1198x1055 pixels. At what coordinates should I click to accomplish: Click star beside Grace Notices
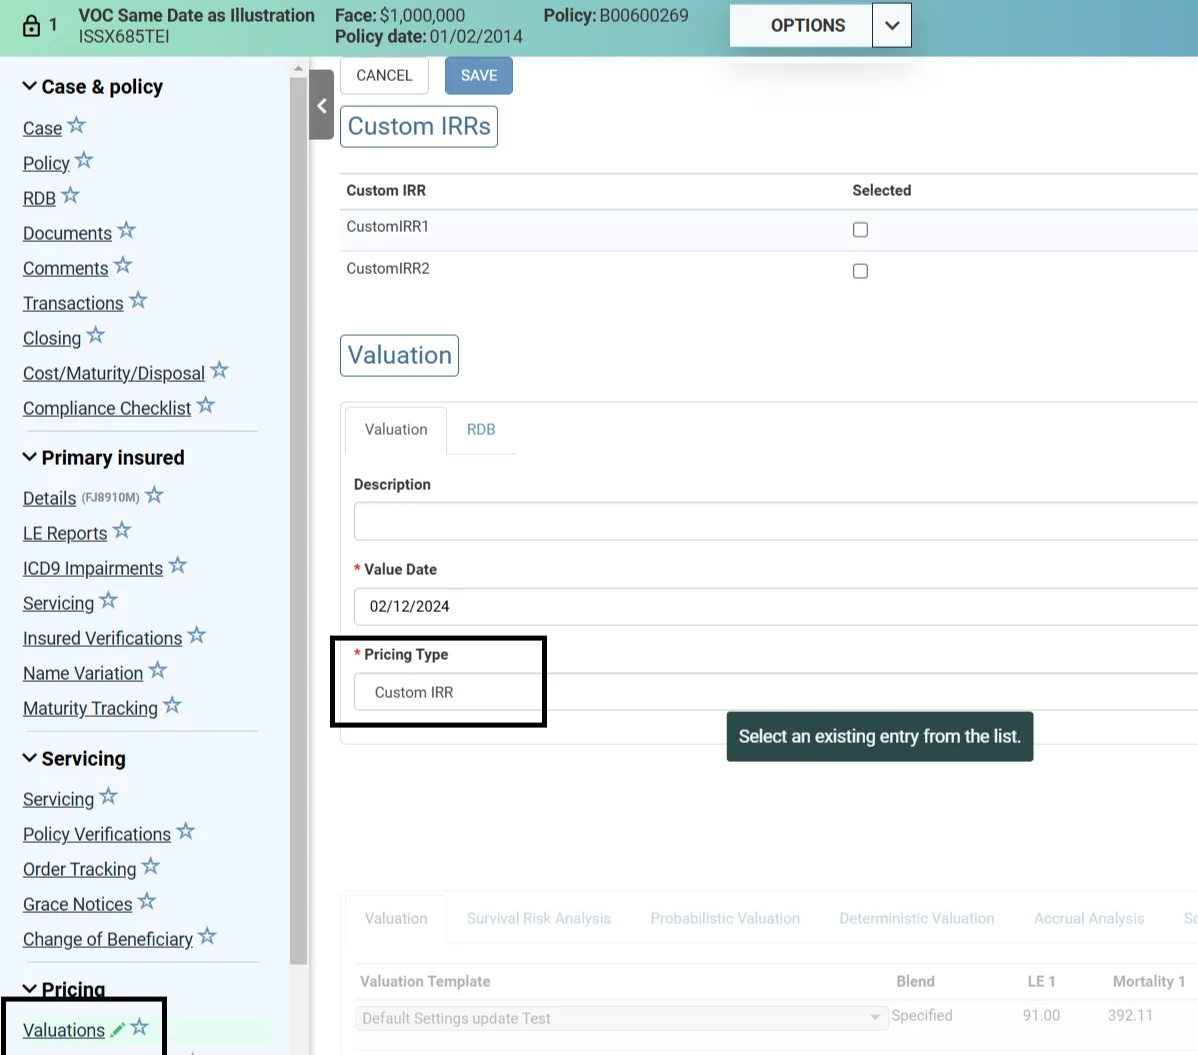(x=147, y=902)
